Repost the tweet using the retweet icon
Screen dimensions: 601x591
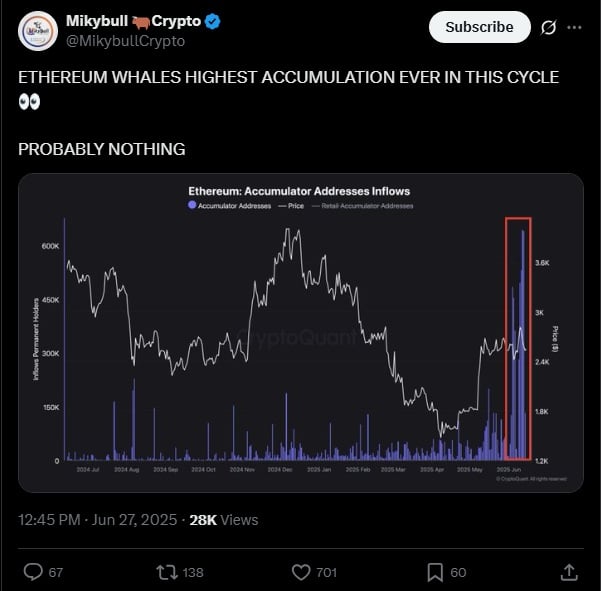point(168,572)
